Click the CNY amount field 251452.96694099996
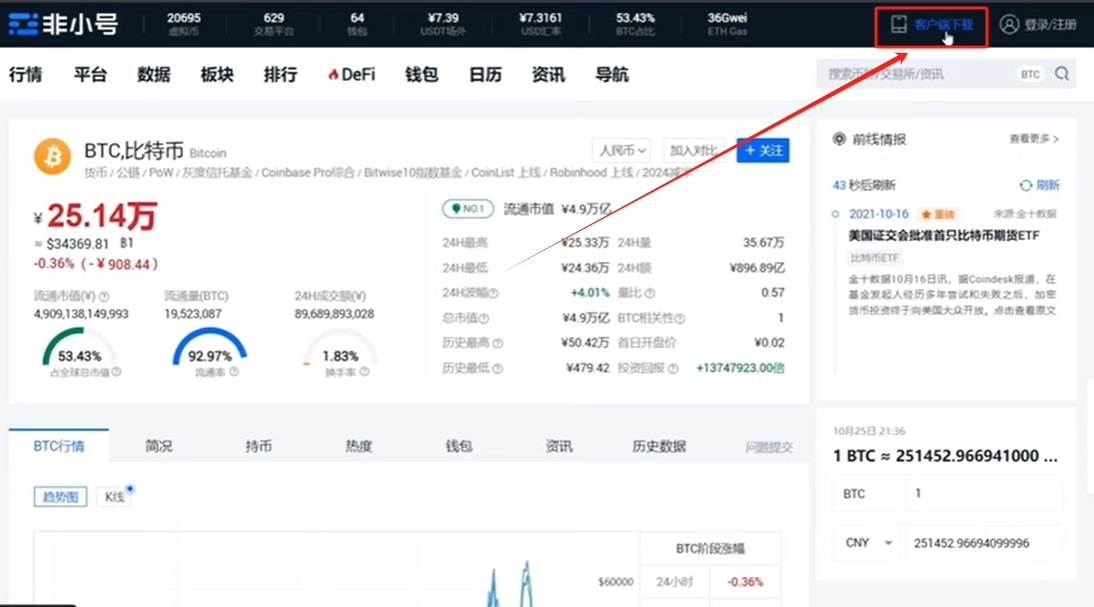This screenshot has height=607, width=1094. click(x=984, y=543)
